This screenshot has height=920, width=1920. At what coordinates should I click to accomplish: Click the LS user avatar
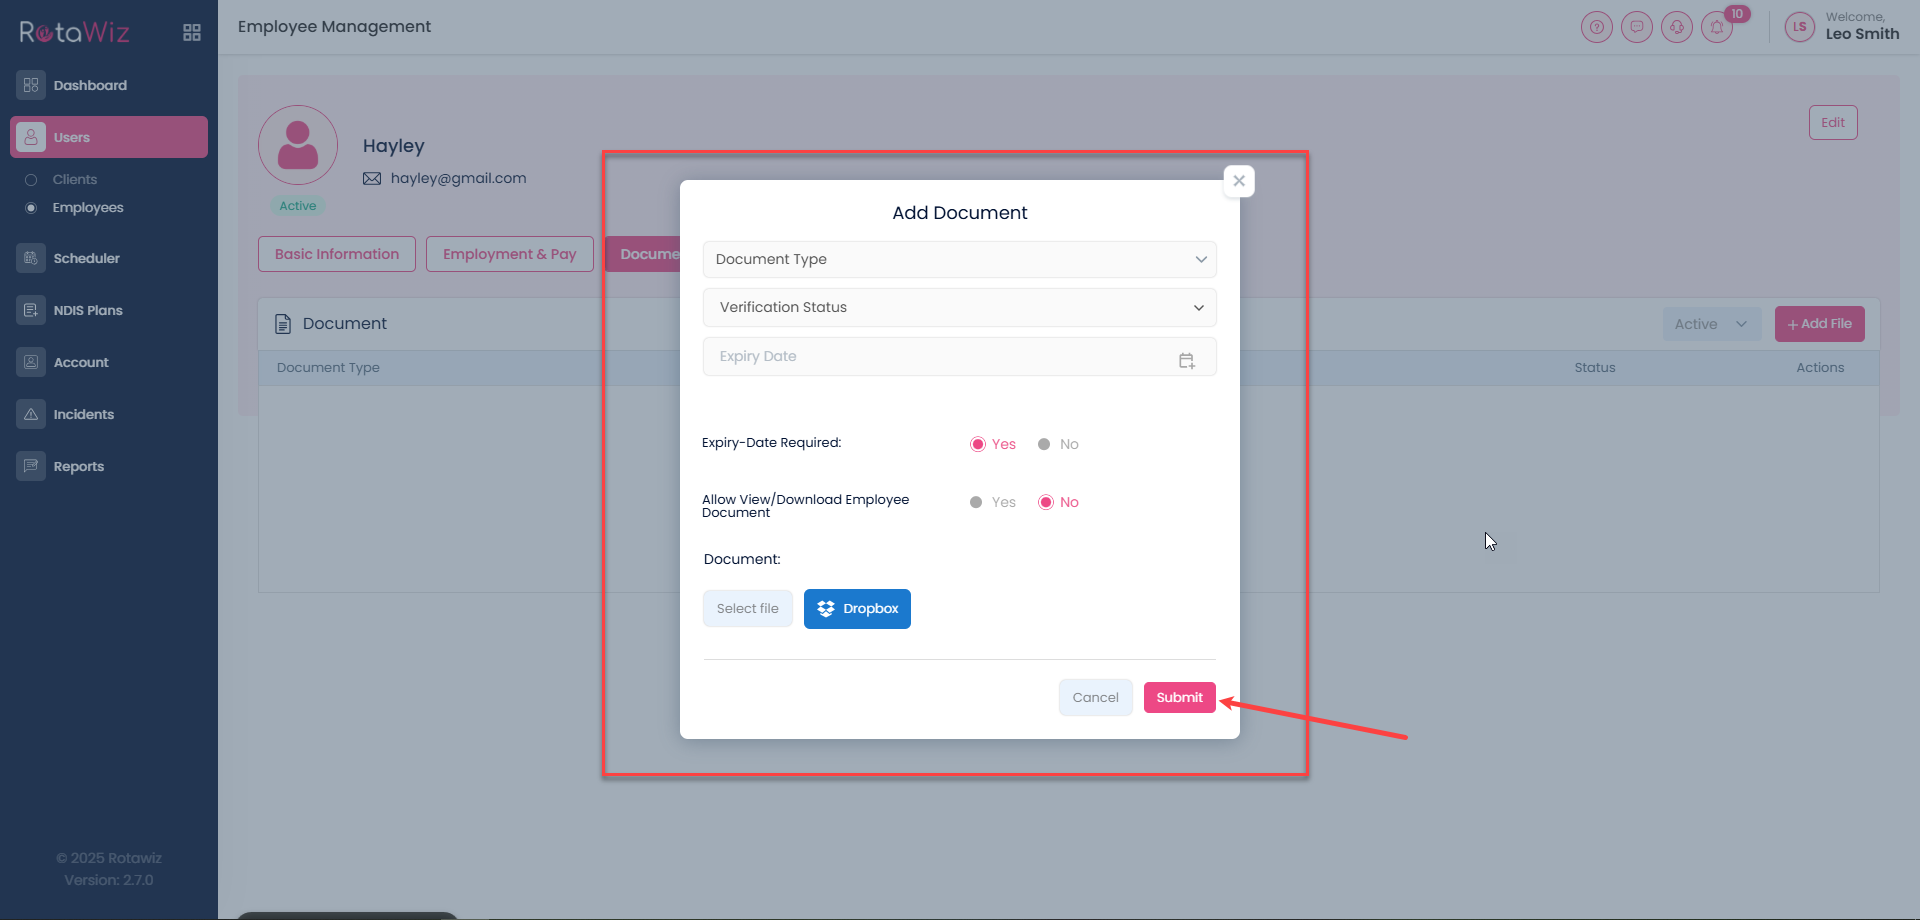pos(1799,27)
